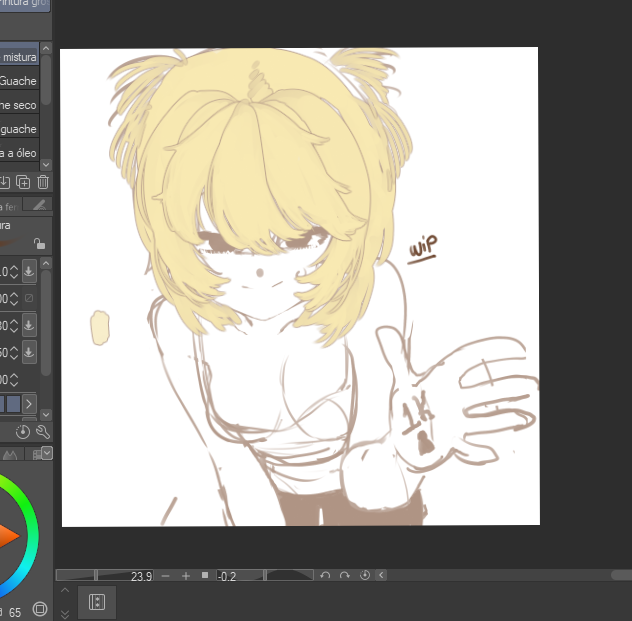Image resolution: width=632 pixels, height=621 pixels.
Task: Reset tool settings to initial values icon
Action: coord(23,432)
